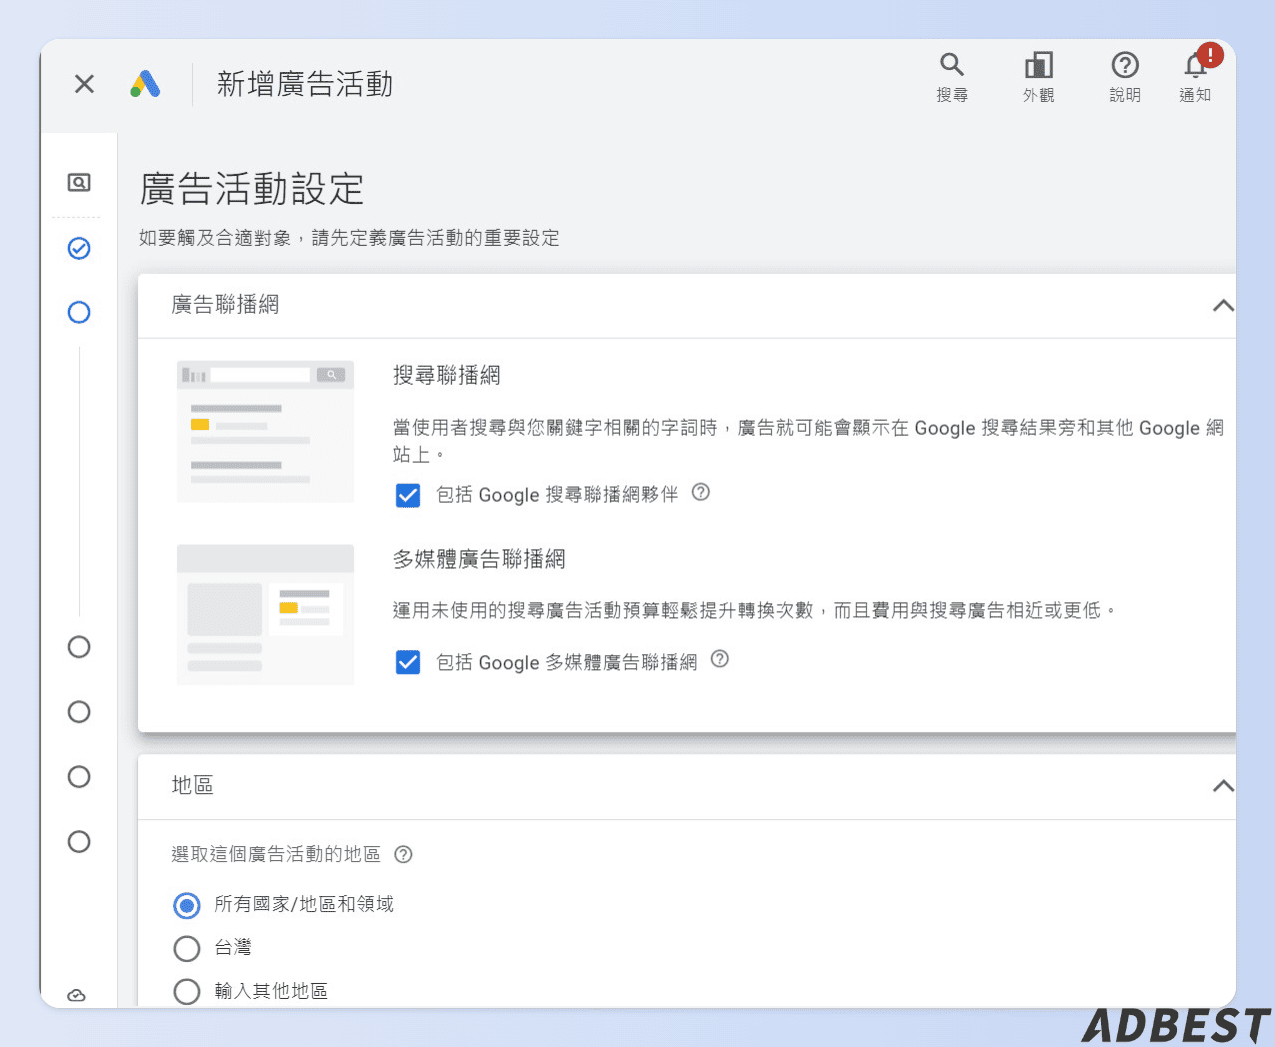Click the Google Ads logo

[146, 83]
